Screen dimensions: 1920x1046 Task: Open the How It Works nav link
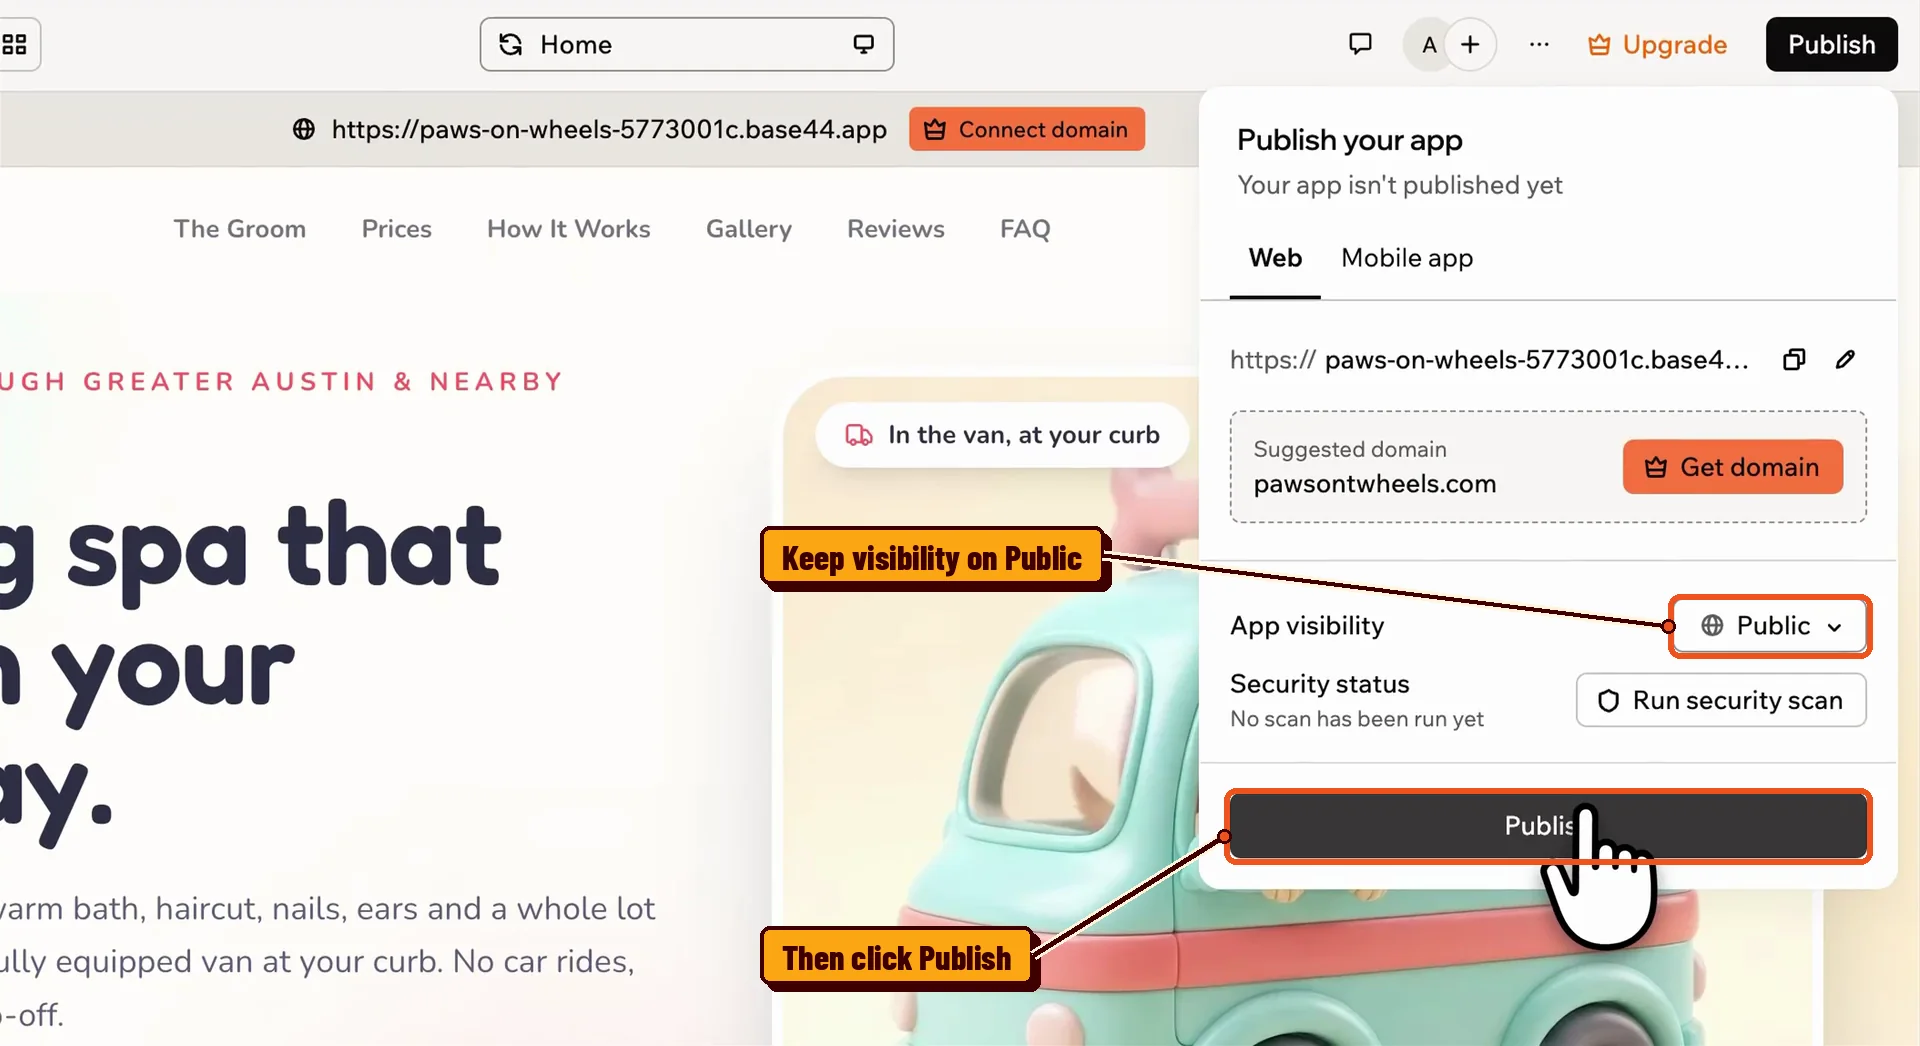(x=569, y=229)
